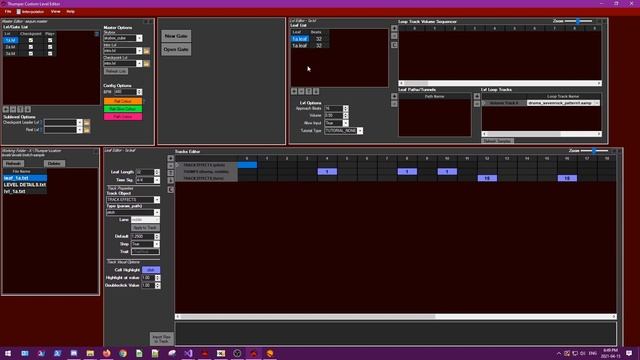
Task: Browse folder icon next to Checkpoint Lvl in Master Options
Action: 147,64
